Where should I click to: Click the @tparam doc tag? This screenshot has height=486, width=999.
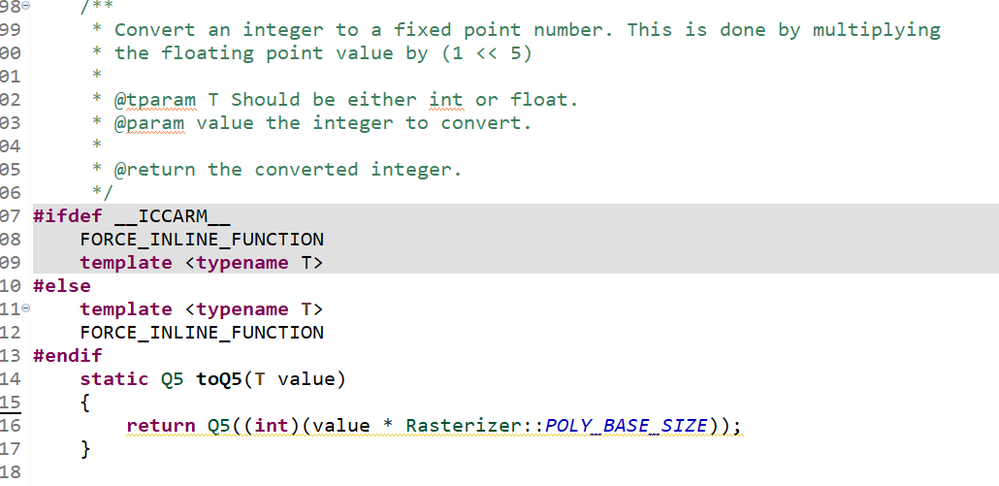tap(155, 100)
